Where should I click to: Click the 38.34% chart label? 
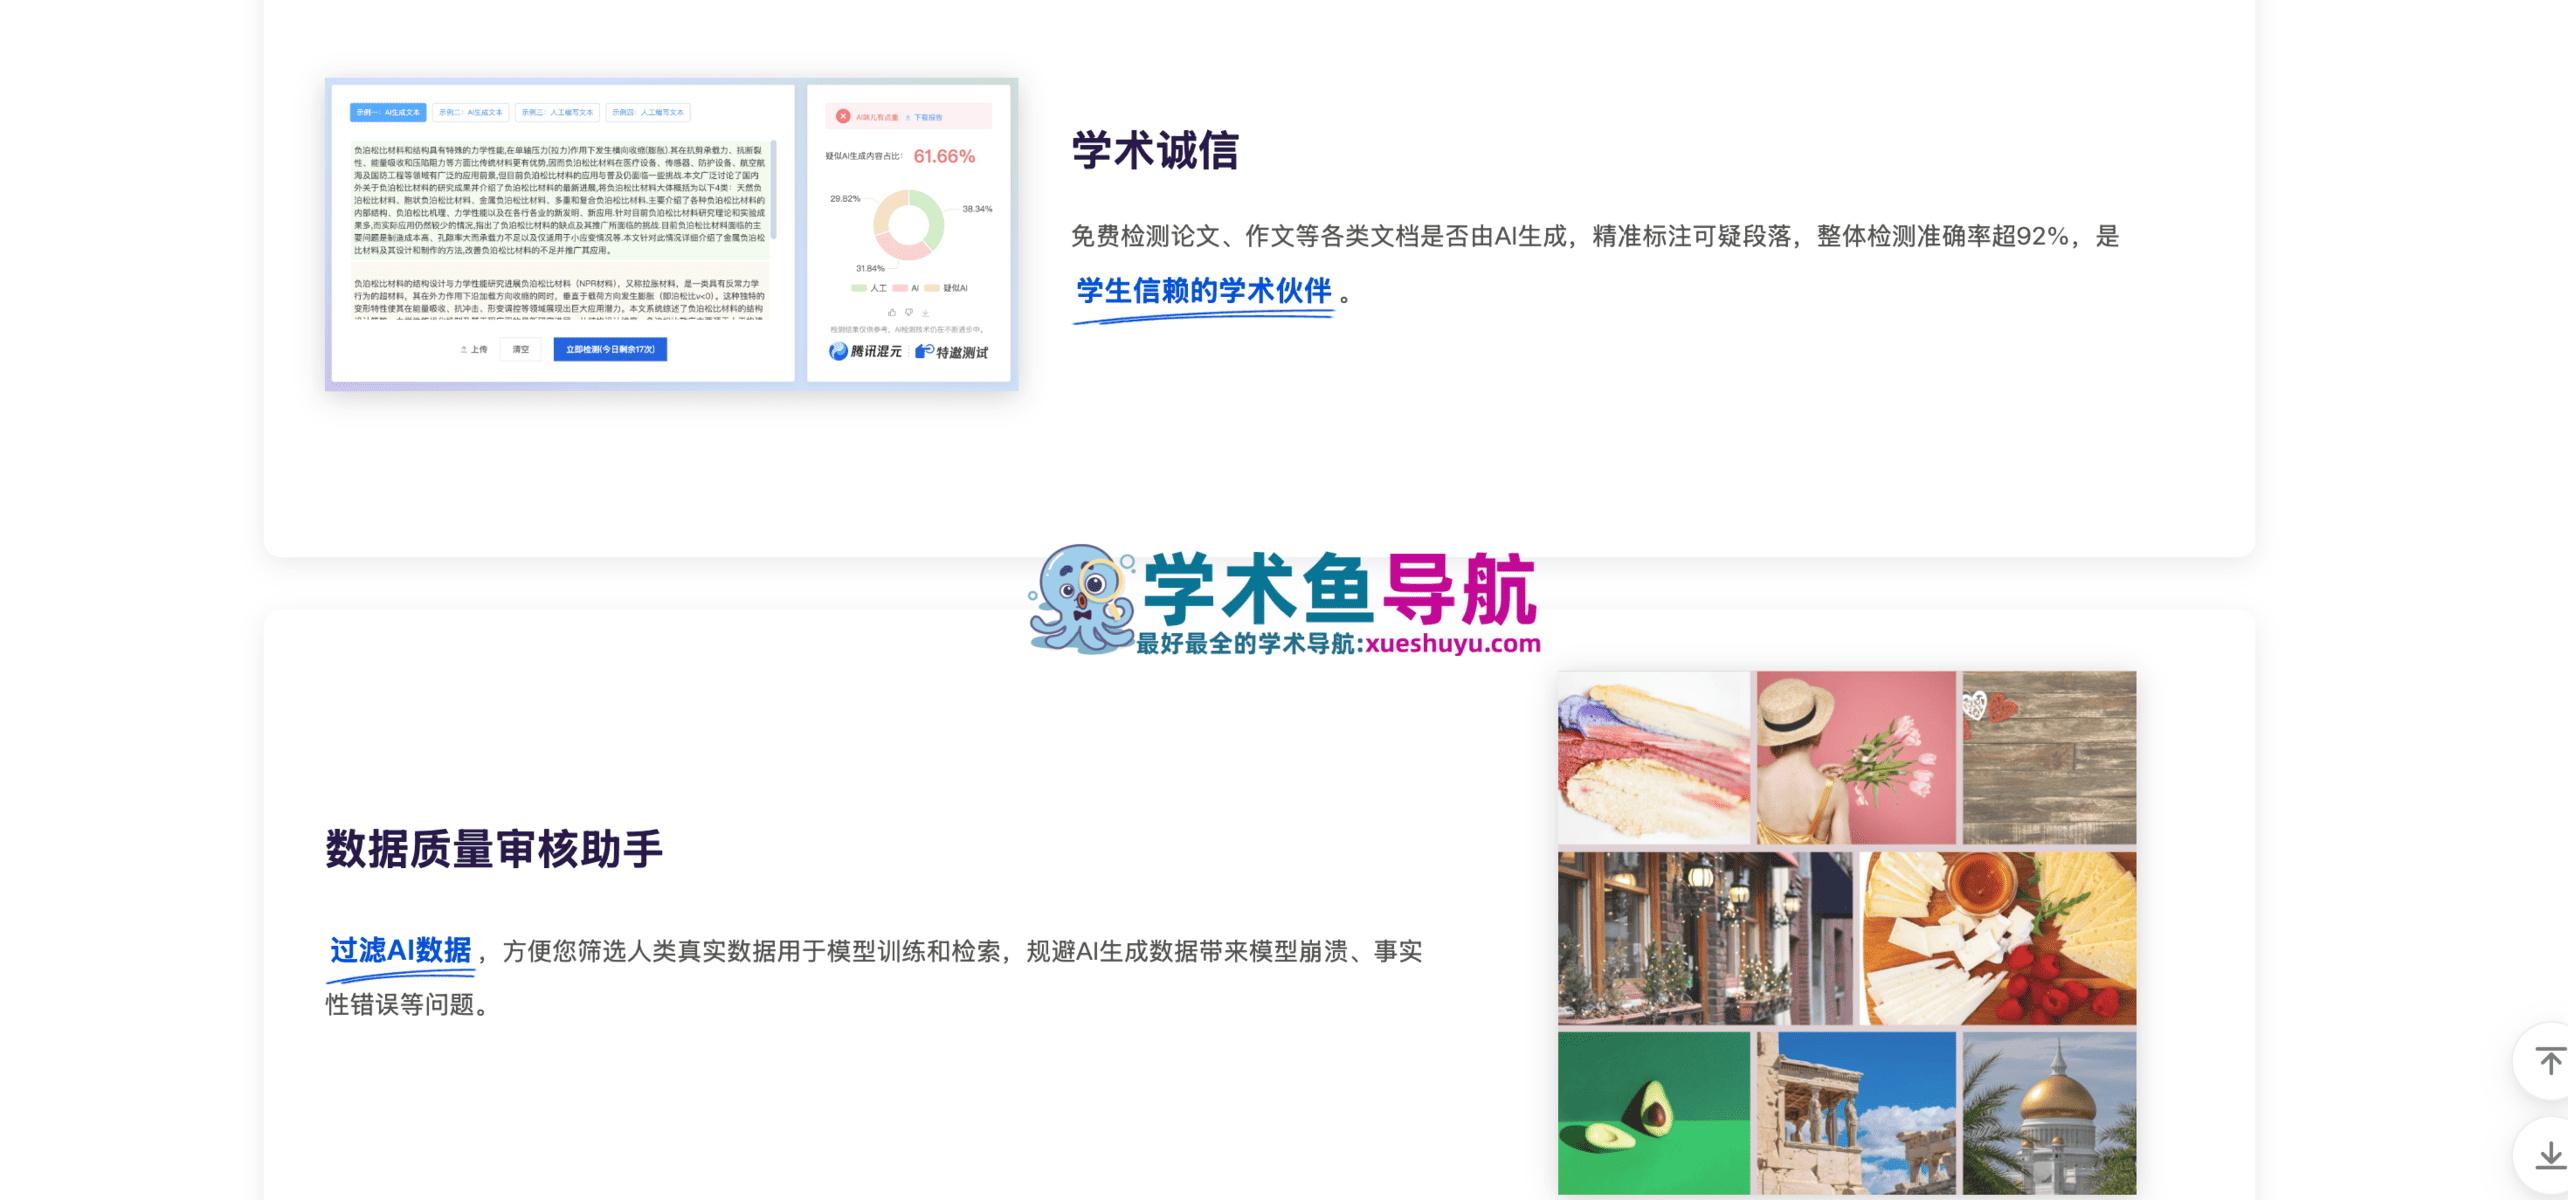pos(977,209)
